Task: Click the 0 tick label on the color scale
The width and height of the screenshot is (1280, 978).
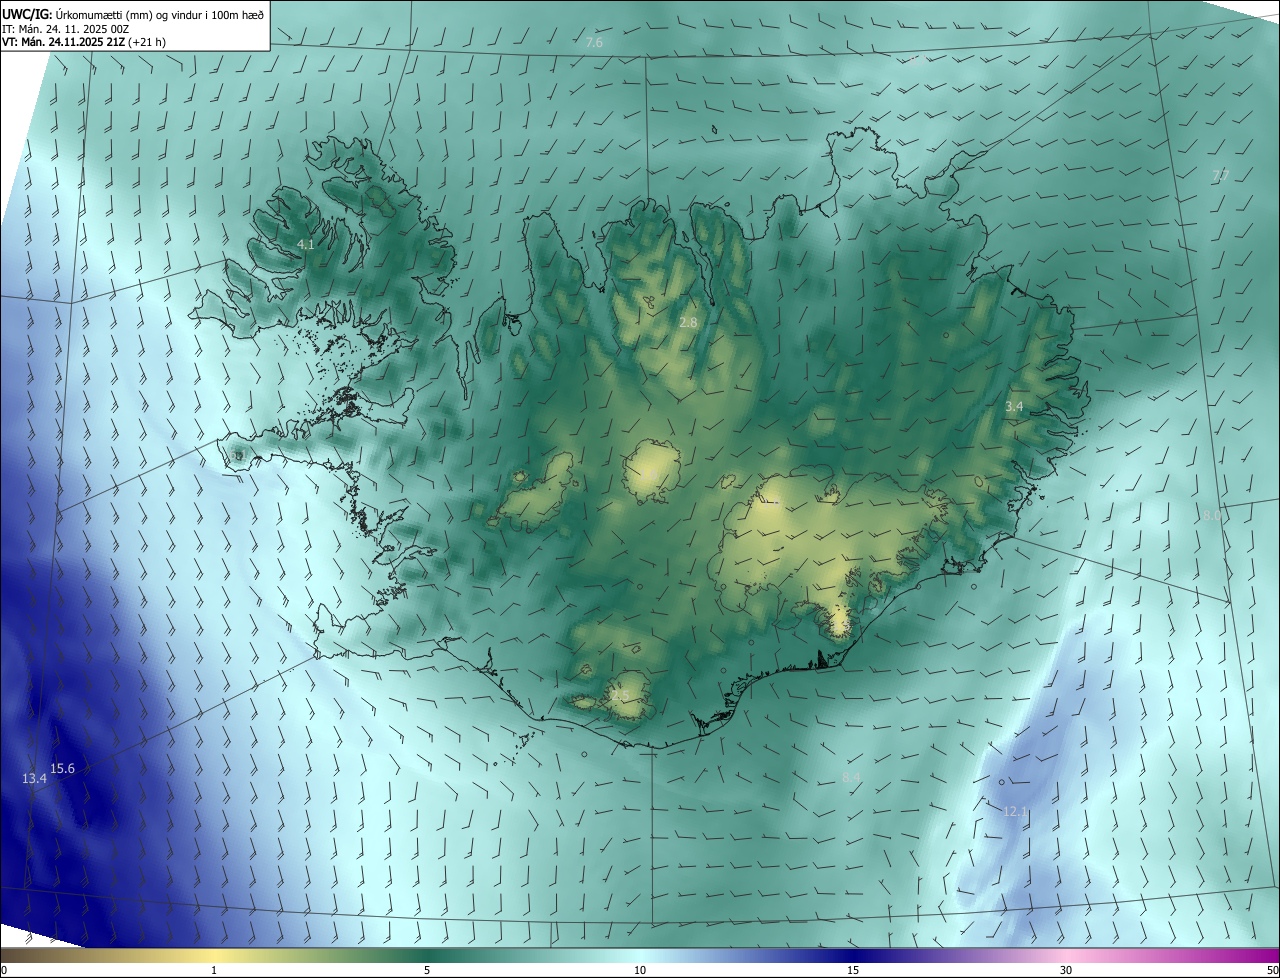Action: (x=4, y=970)
